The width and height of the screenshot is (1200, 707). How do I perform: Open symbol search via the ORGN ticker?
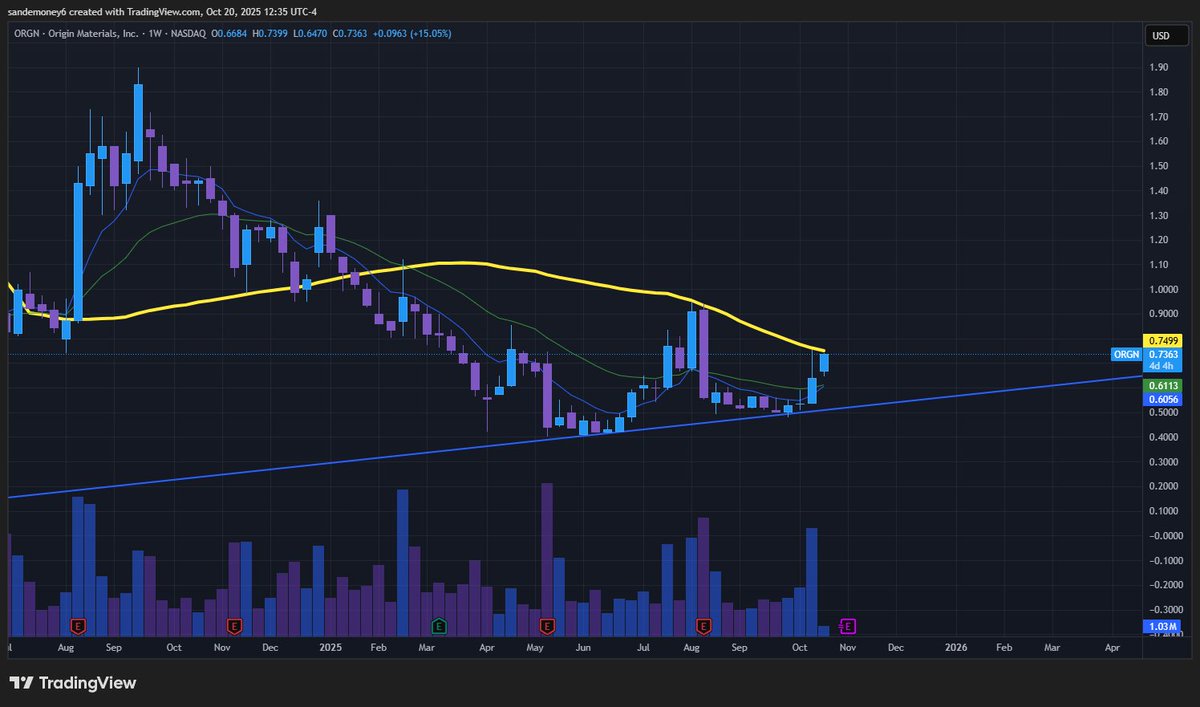tap(25, 33)
